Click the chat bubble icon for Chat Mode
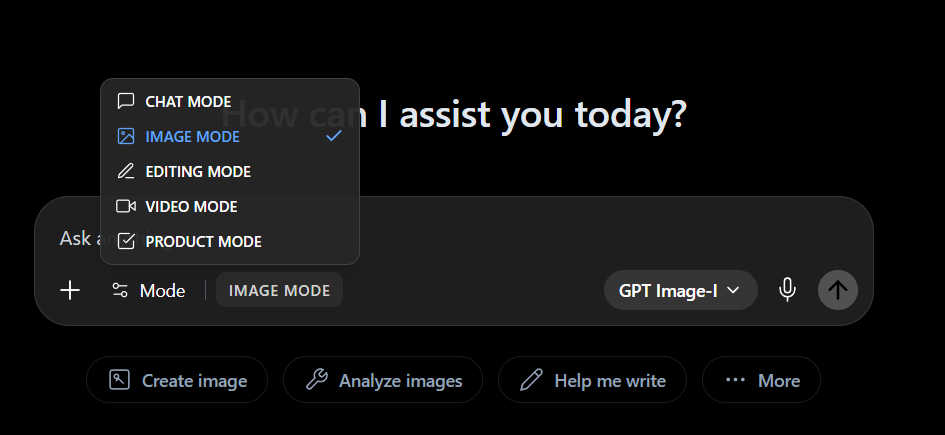The image size is (945, 435). tap(125, 101)
